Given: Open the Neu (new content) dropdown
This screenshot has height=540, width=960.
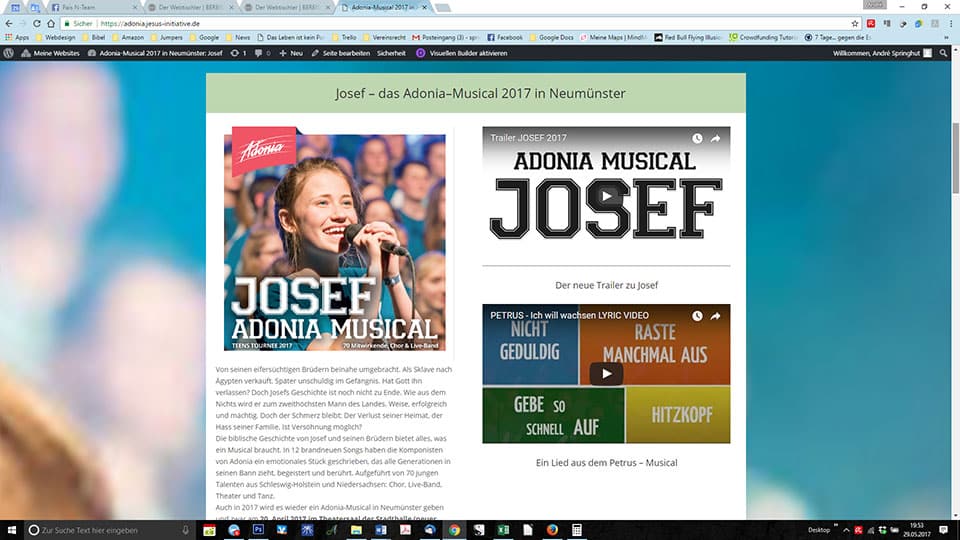Looking at the screenshot, I should [291, 53].
